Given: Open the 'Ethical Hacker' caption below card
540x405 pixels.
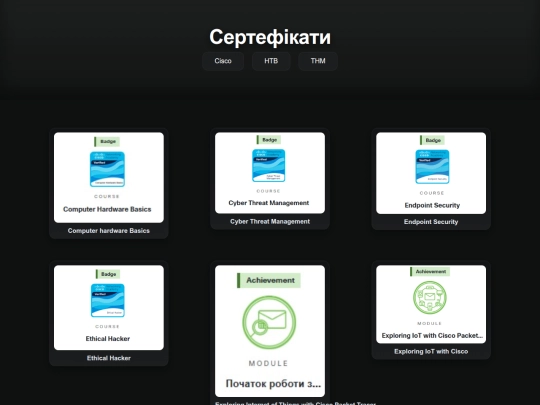Looking at the screenshot, I should pos(109,358).
